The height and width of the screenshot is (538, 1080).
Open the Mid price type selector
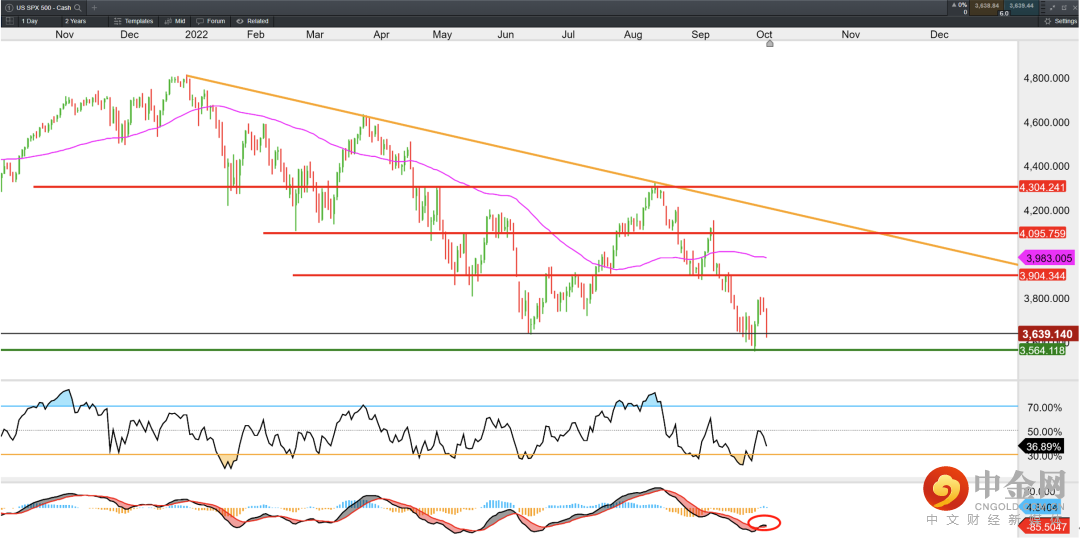tap(174, 20)
